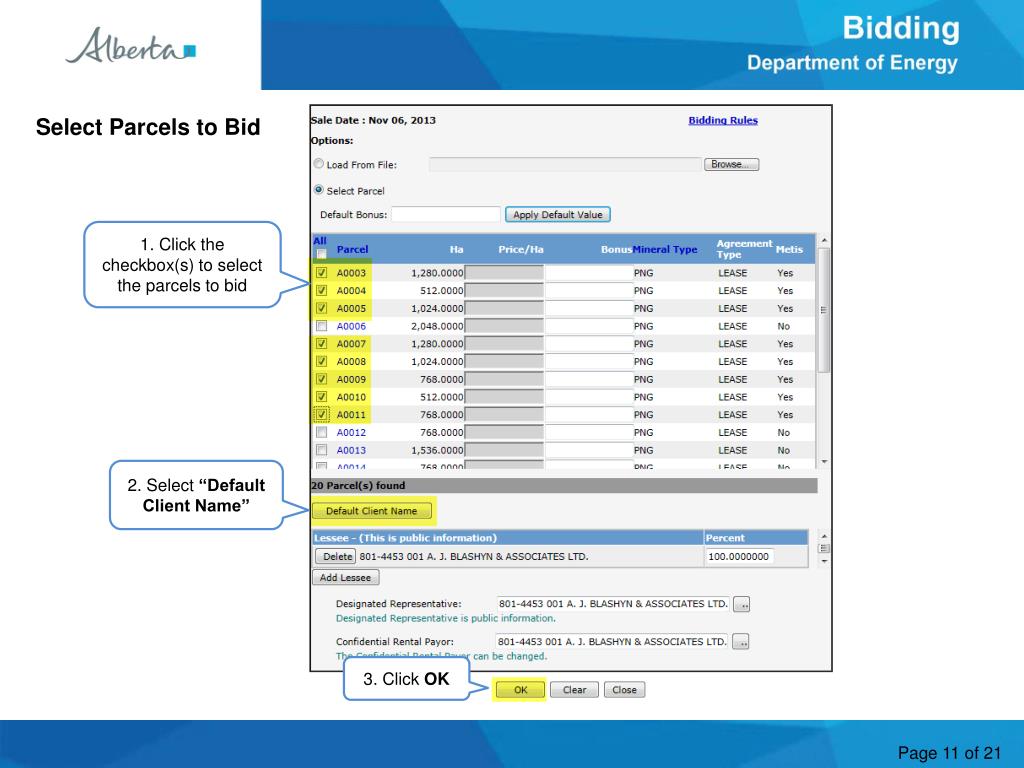Uncheck parcel A0005 checkbox

pos(321,308)
